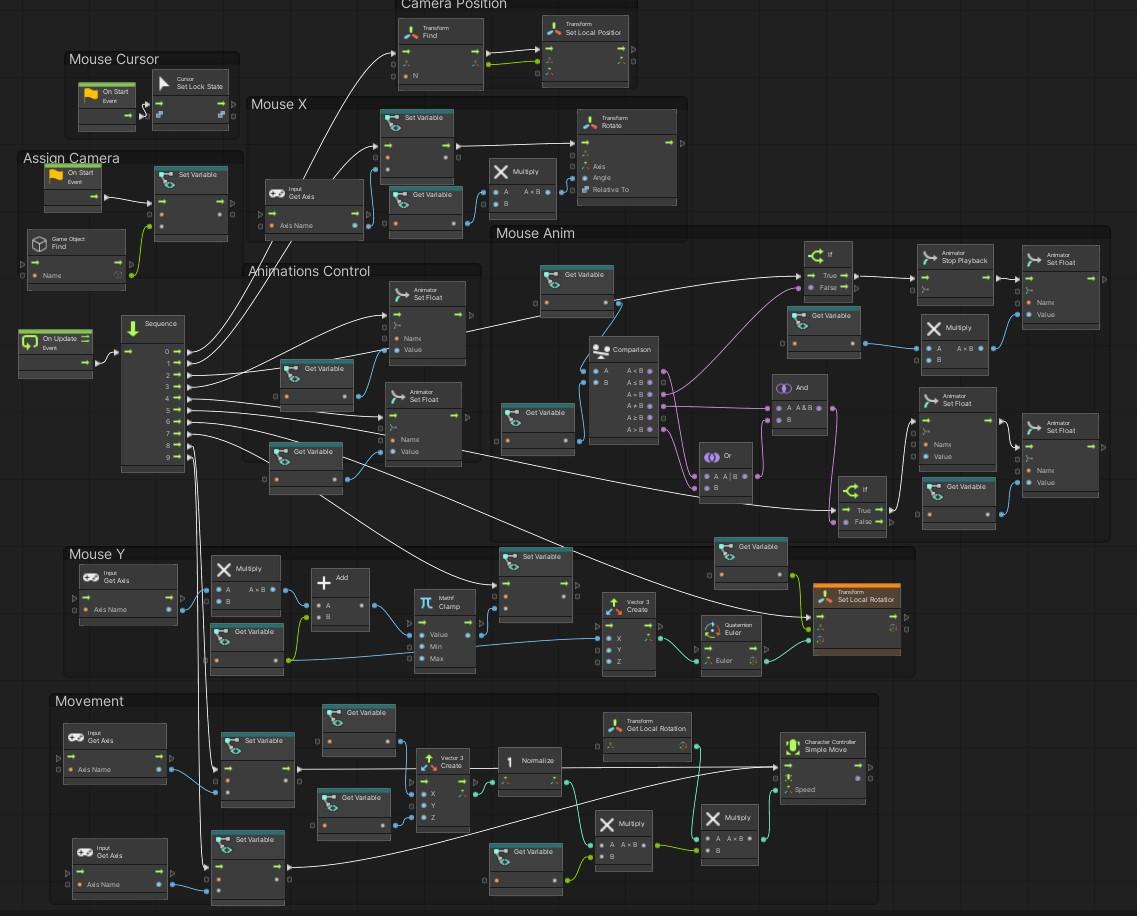Select the Mouse Anim group title

click(535, 234)
